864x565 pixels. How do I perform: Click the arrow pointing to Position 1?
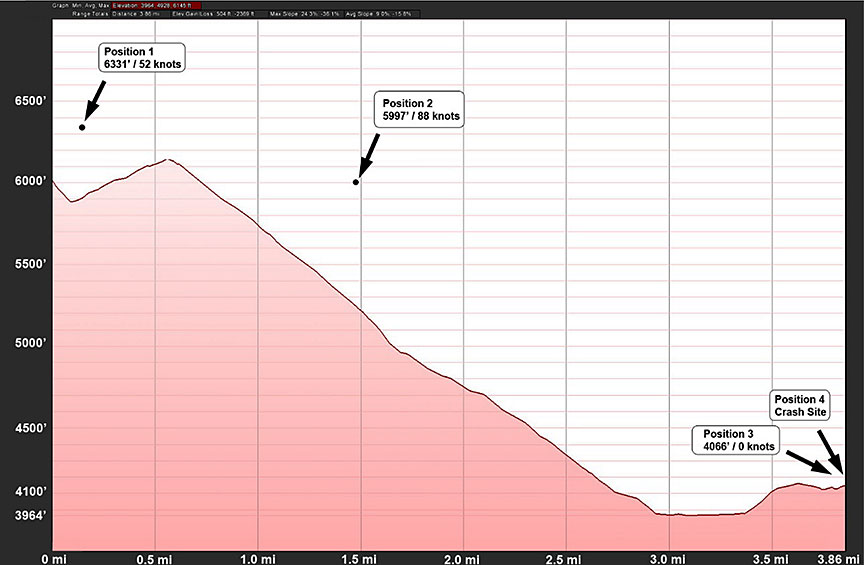tap(93, 100)
